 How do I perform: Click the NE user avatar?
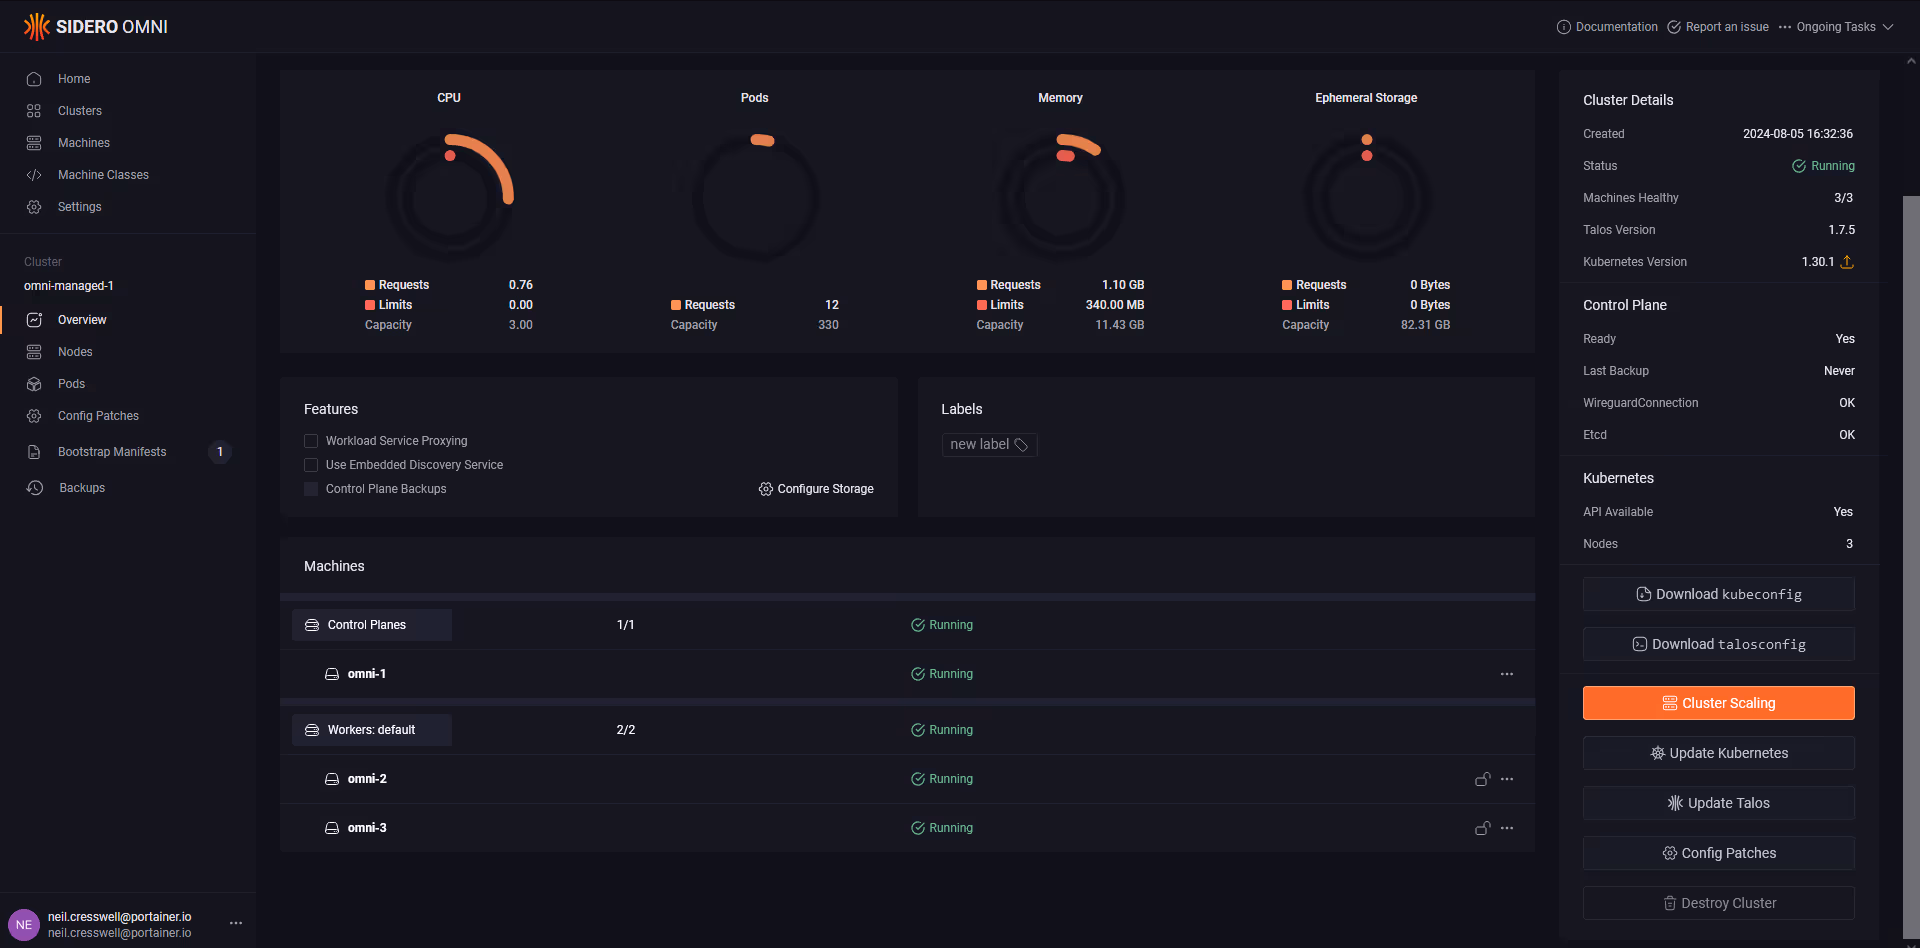[24, 925]
